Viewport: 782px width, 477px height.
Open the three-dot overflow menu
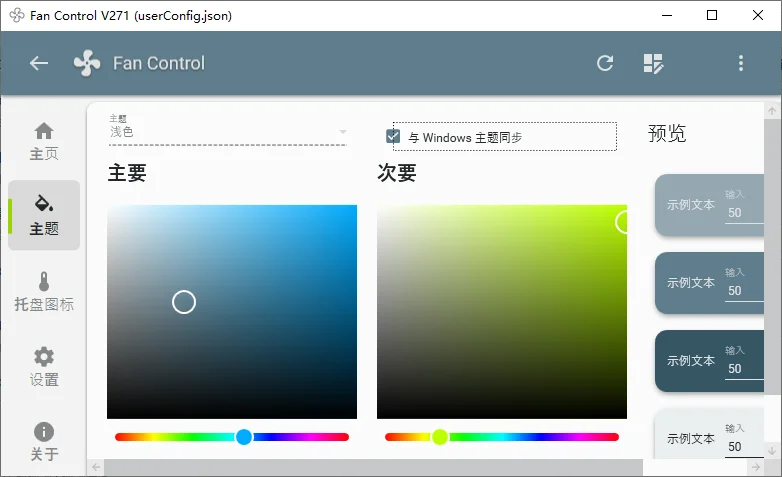[x=741, y=63]
